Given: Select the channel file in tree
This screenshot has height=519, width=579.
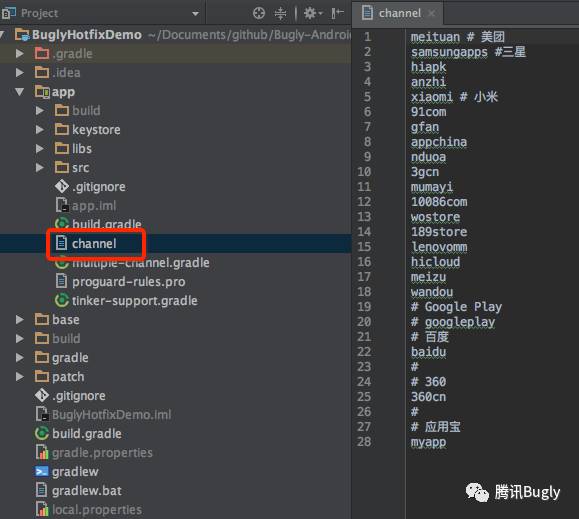Looking at the screenshot, I should point(94,244).
